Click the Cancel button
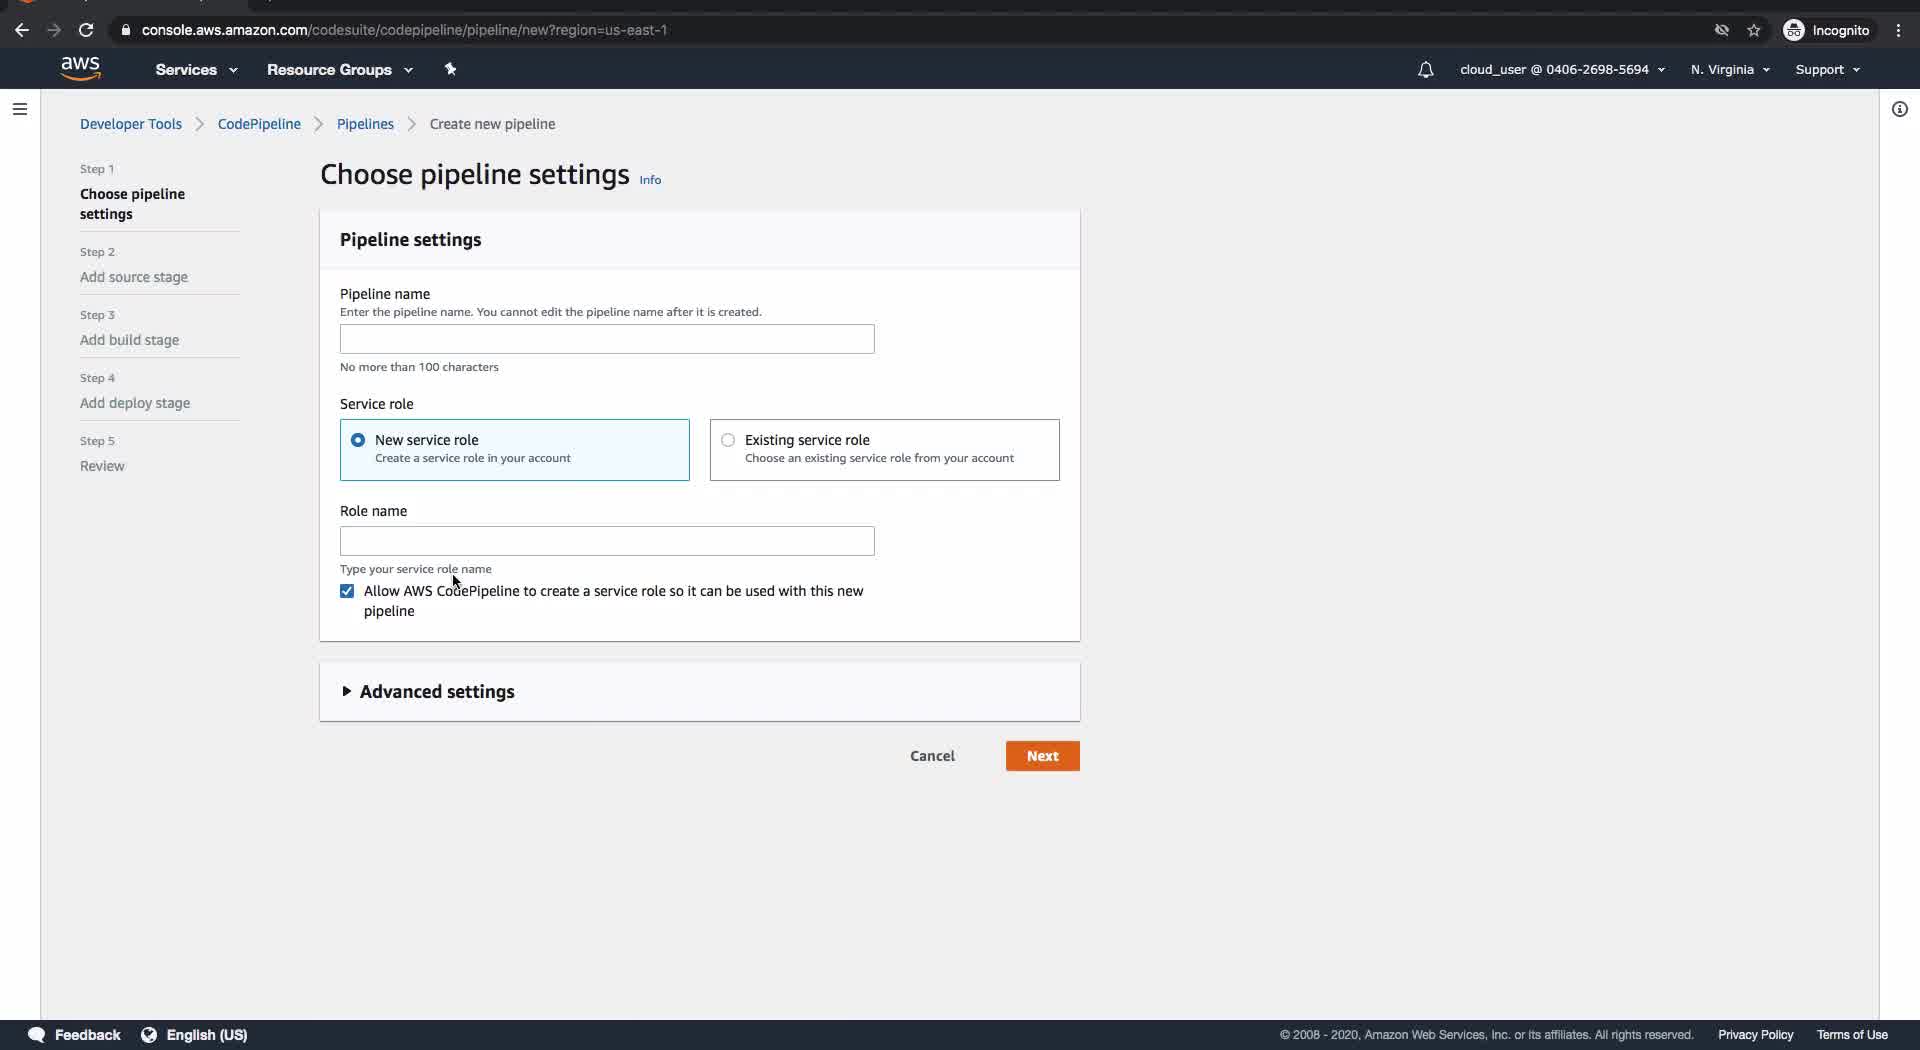Image resolution: width=1920 pixels, height=1050 pixels. 932,756
